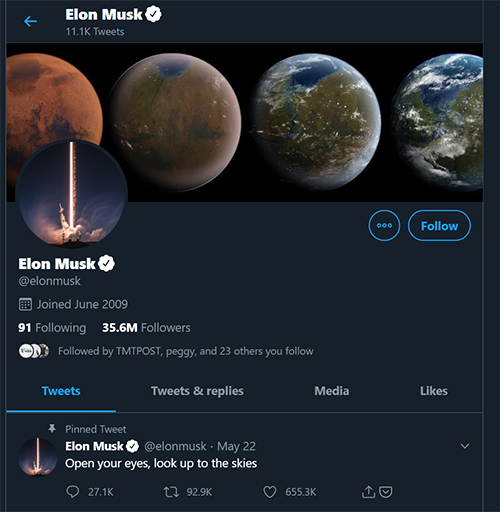This screenshot has height=512, width=500.
Task: Like the pinned tweet with the heart icon
Action: [x=270, y=492]
